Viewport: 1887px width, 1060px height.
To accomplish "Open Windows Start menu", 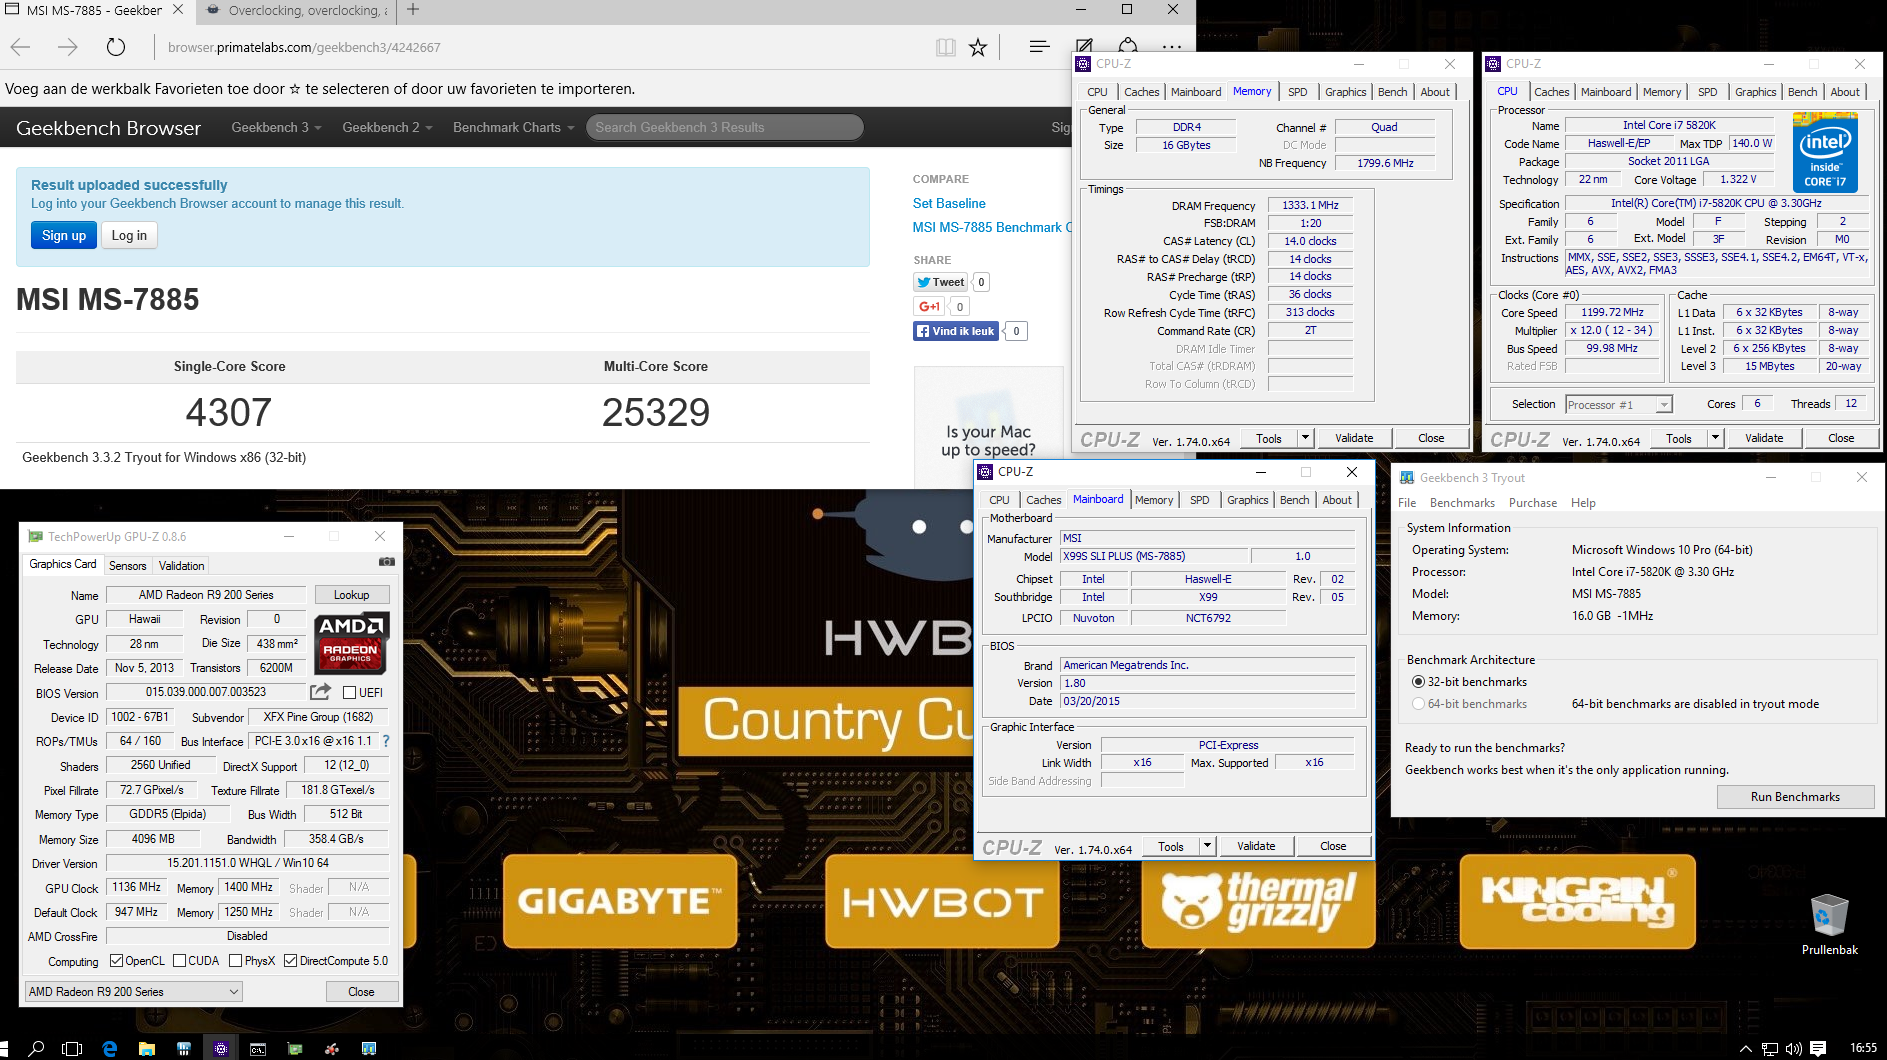I will tap(5, 1048).
